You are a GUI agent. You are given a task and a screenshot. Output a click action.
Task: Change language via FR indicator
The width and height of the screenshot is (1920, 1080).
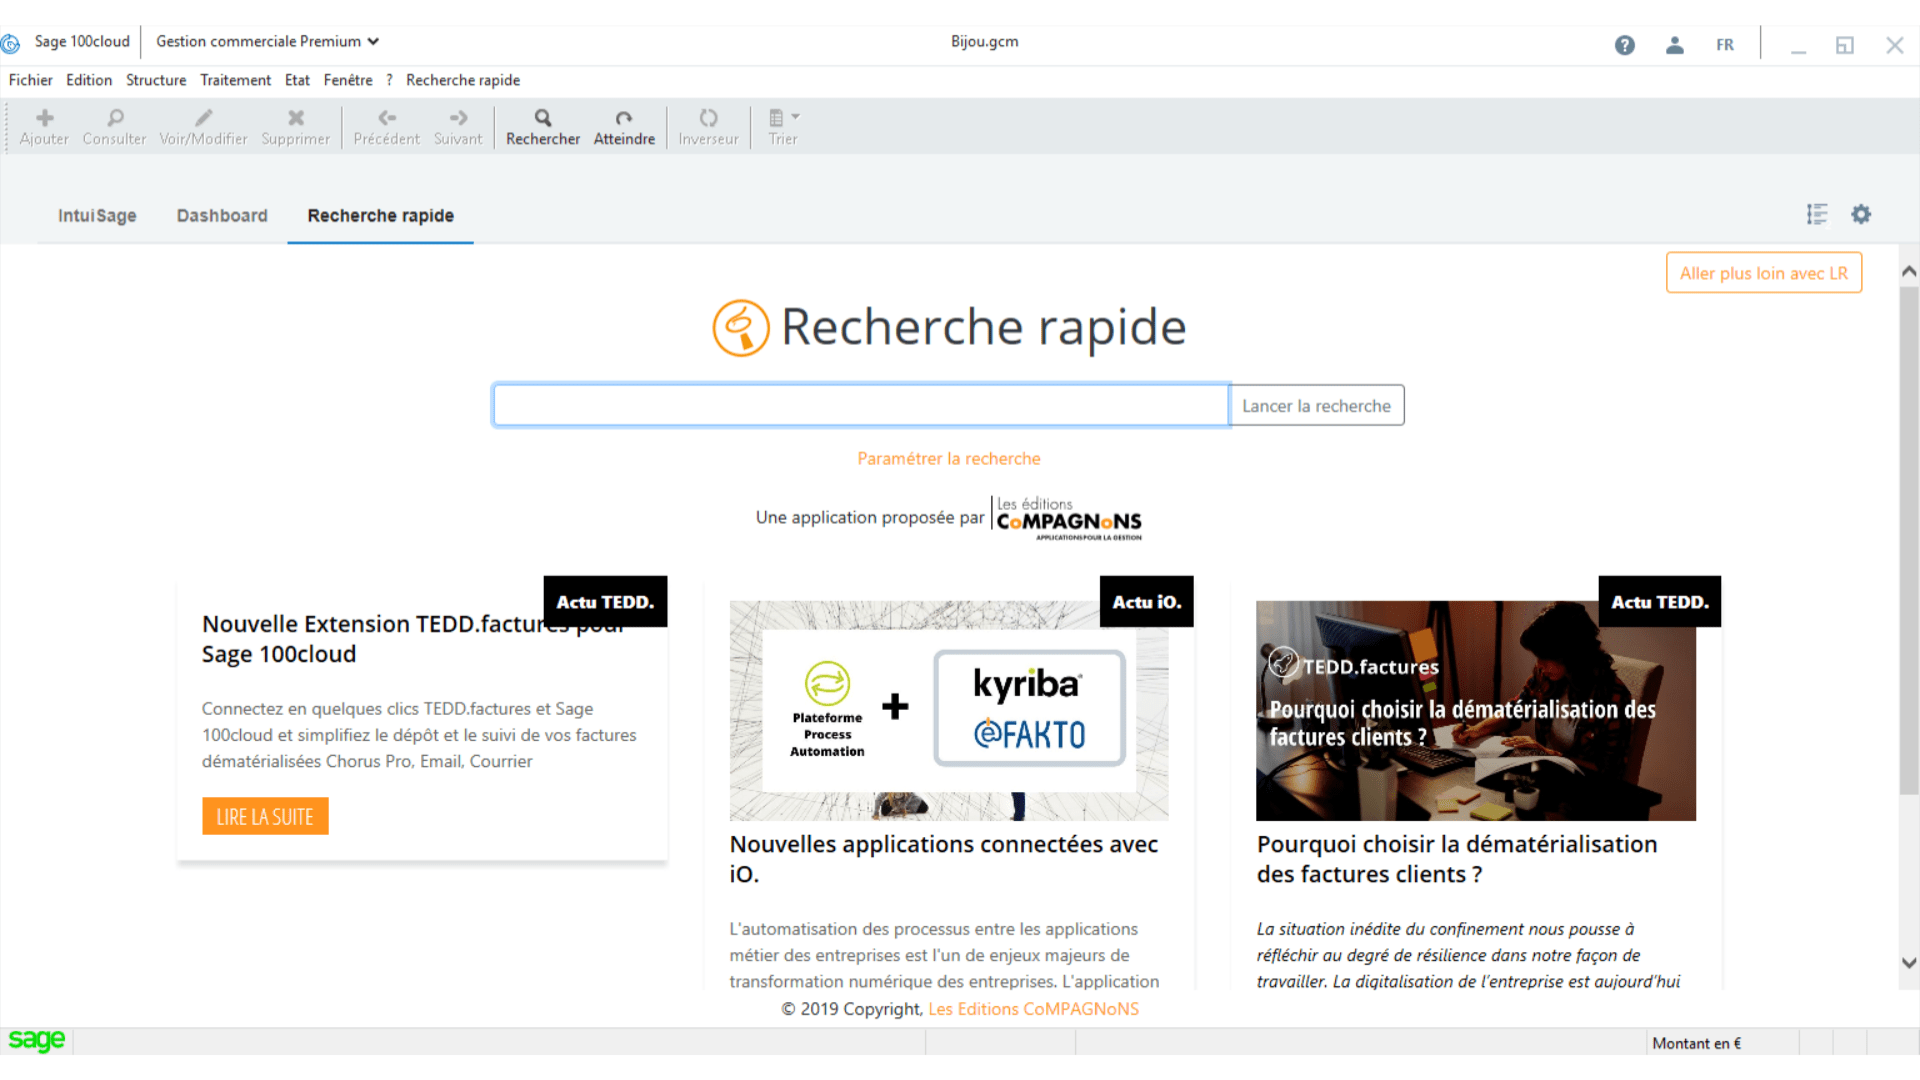(x=1725, y=45)
